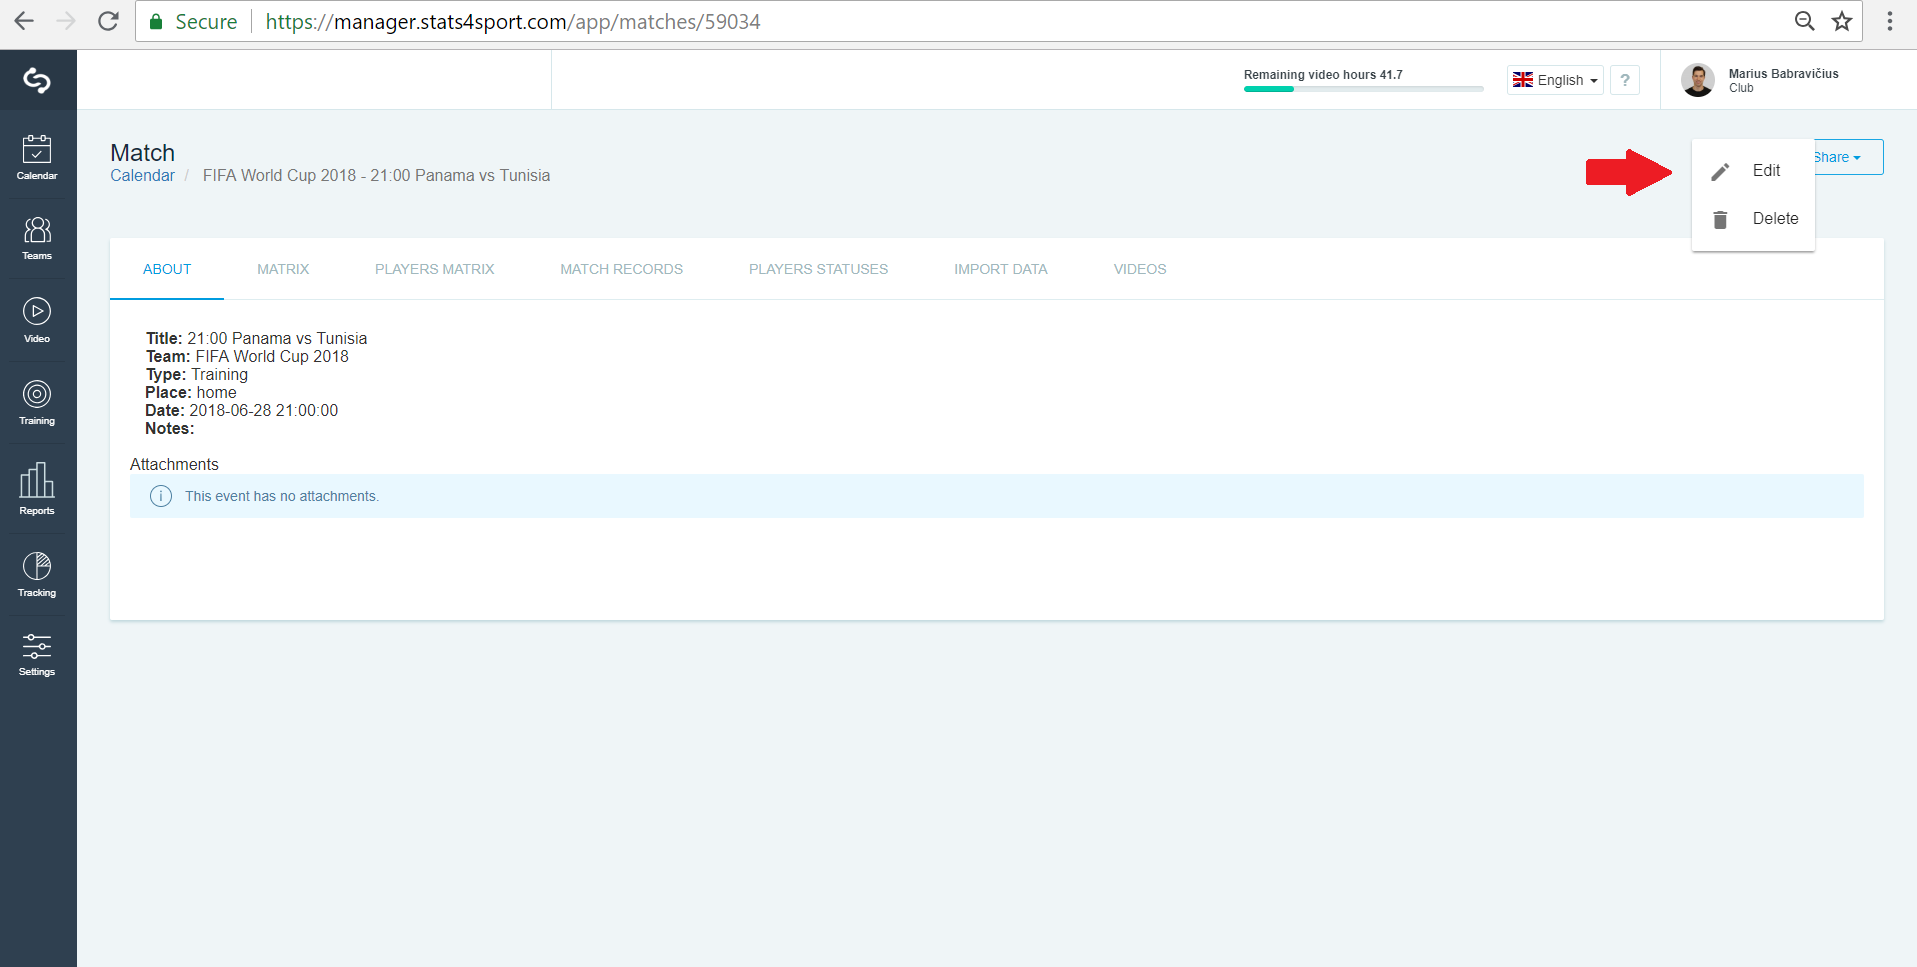
Task: Click the remaining video hours progress bar
Action: point(1364,89)
